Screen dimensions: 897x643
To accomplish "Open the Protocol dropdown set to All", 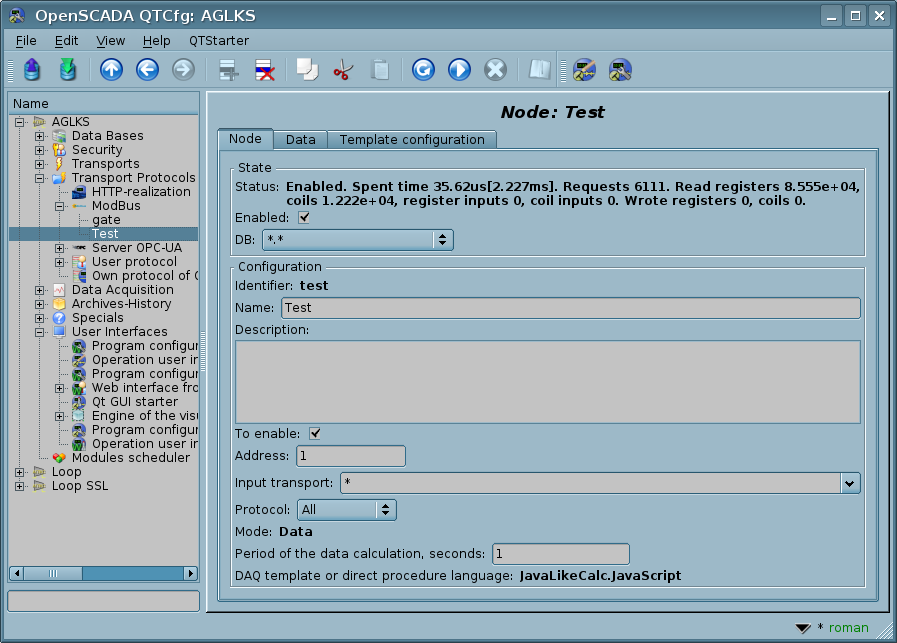I will (x=346, y=510).
